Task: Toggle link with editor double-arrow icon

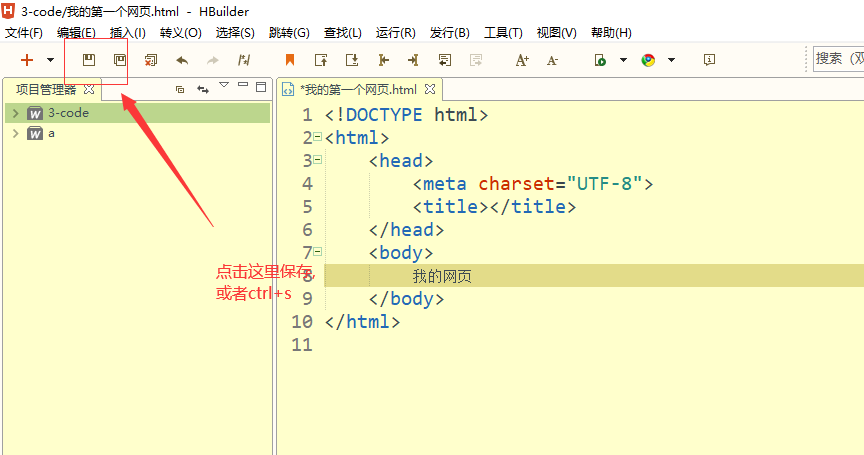Action: (x=203, y=89)
